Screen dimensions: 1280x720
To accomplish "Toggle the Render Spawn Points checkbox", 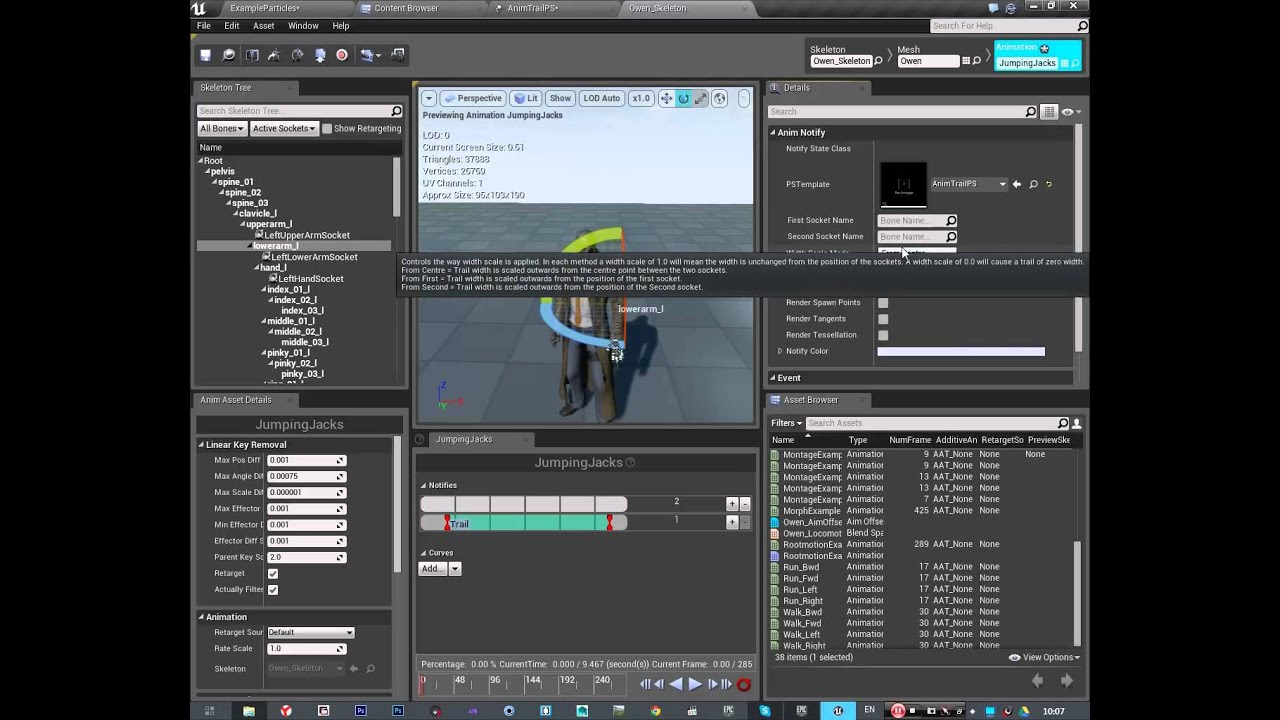I will (x=883, y=302).
